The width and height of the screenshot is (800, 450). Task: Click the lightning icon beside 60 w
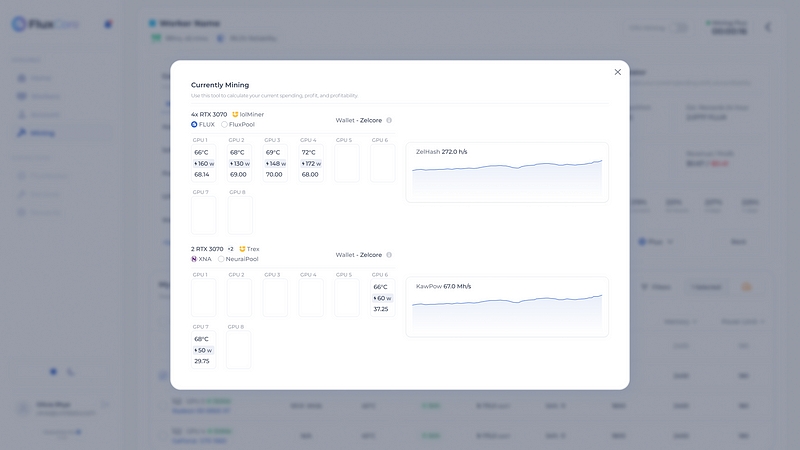point(375,298)
